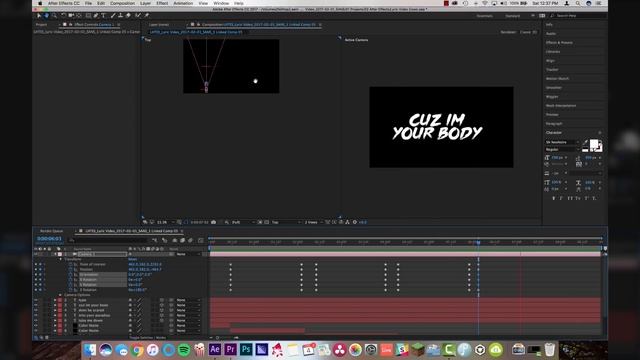Select the Pen tool
The width and height of the screenshot is (640, 360).
click(96, 16)
